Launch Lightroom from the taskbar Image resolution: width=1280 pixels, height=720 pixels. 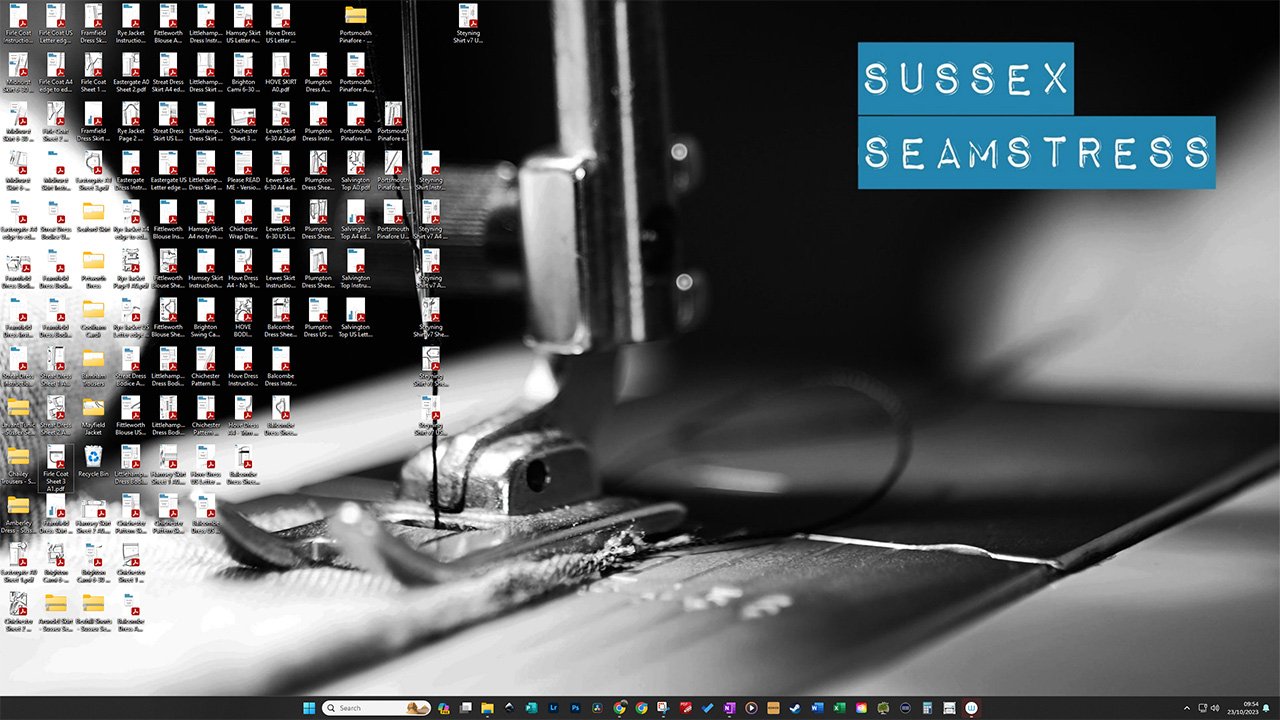coord(554,708)
